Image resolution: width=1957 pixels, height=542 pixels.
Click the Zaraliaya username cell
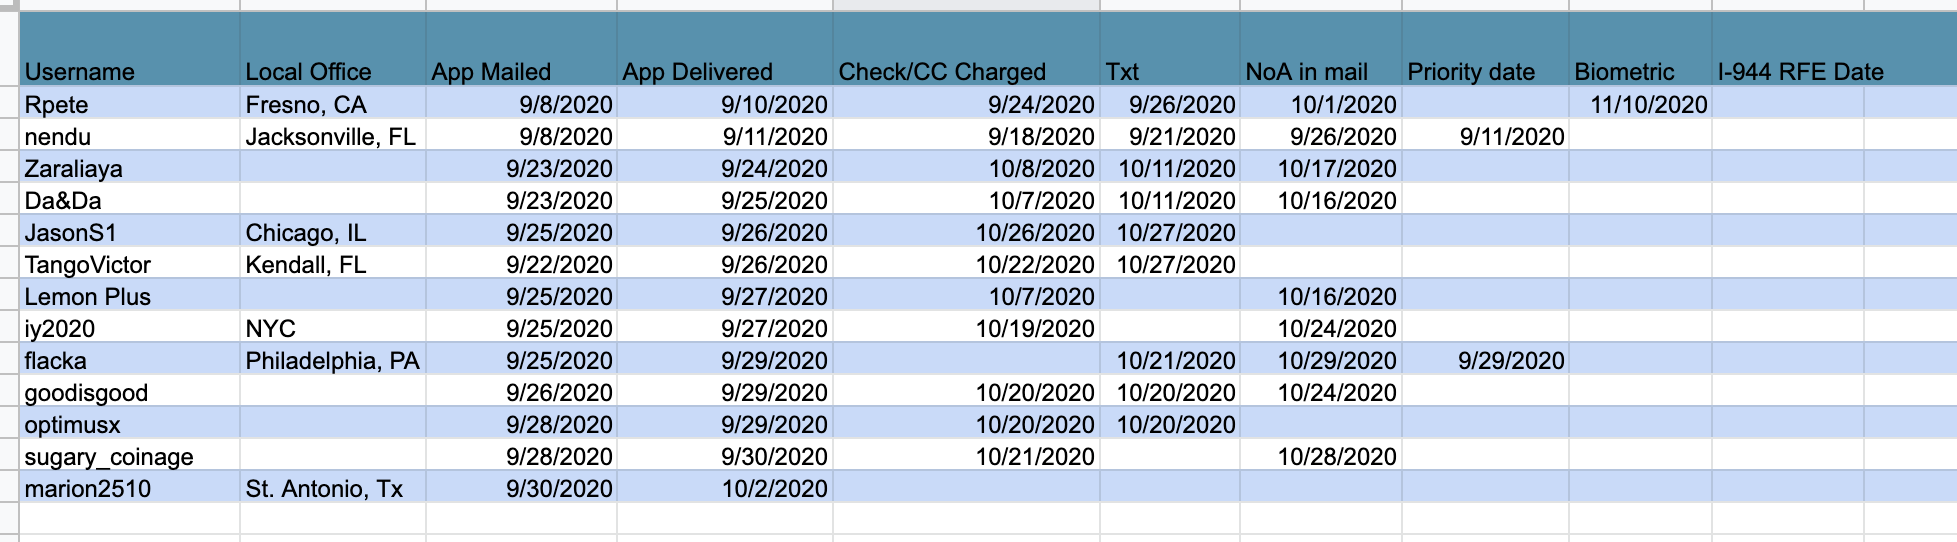coord(130,168)
